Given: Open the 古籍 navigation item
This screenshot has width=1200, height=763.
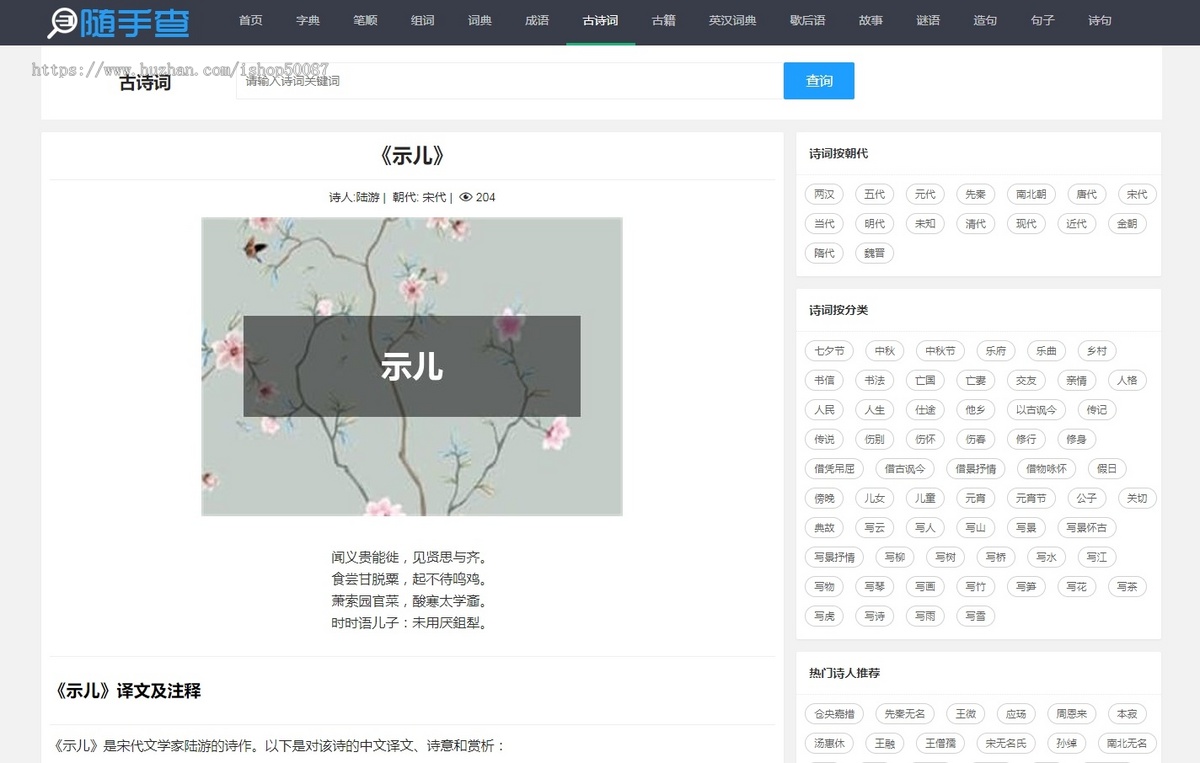Looking at the screenshot, I should tap(664, 20).
